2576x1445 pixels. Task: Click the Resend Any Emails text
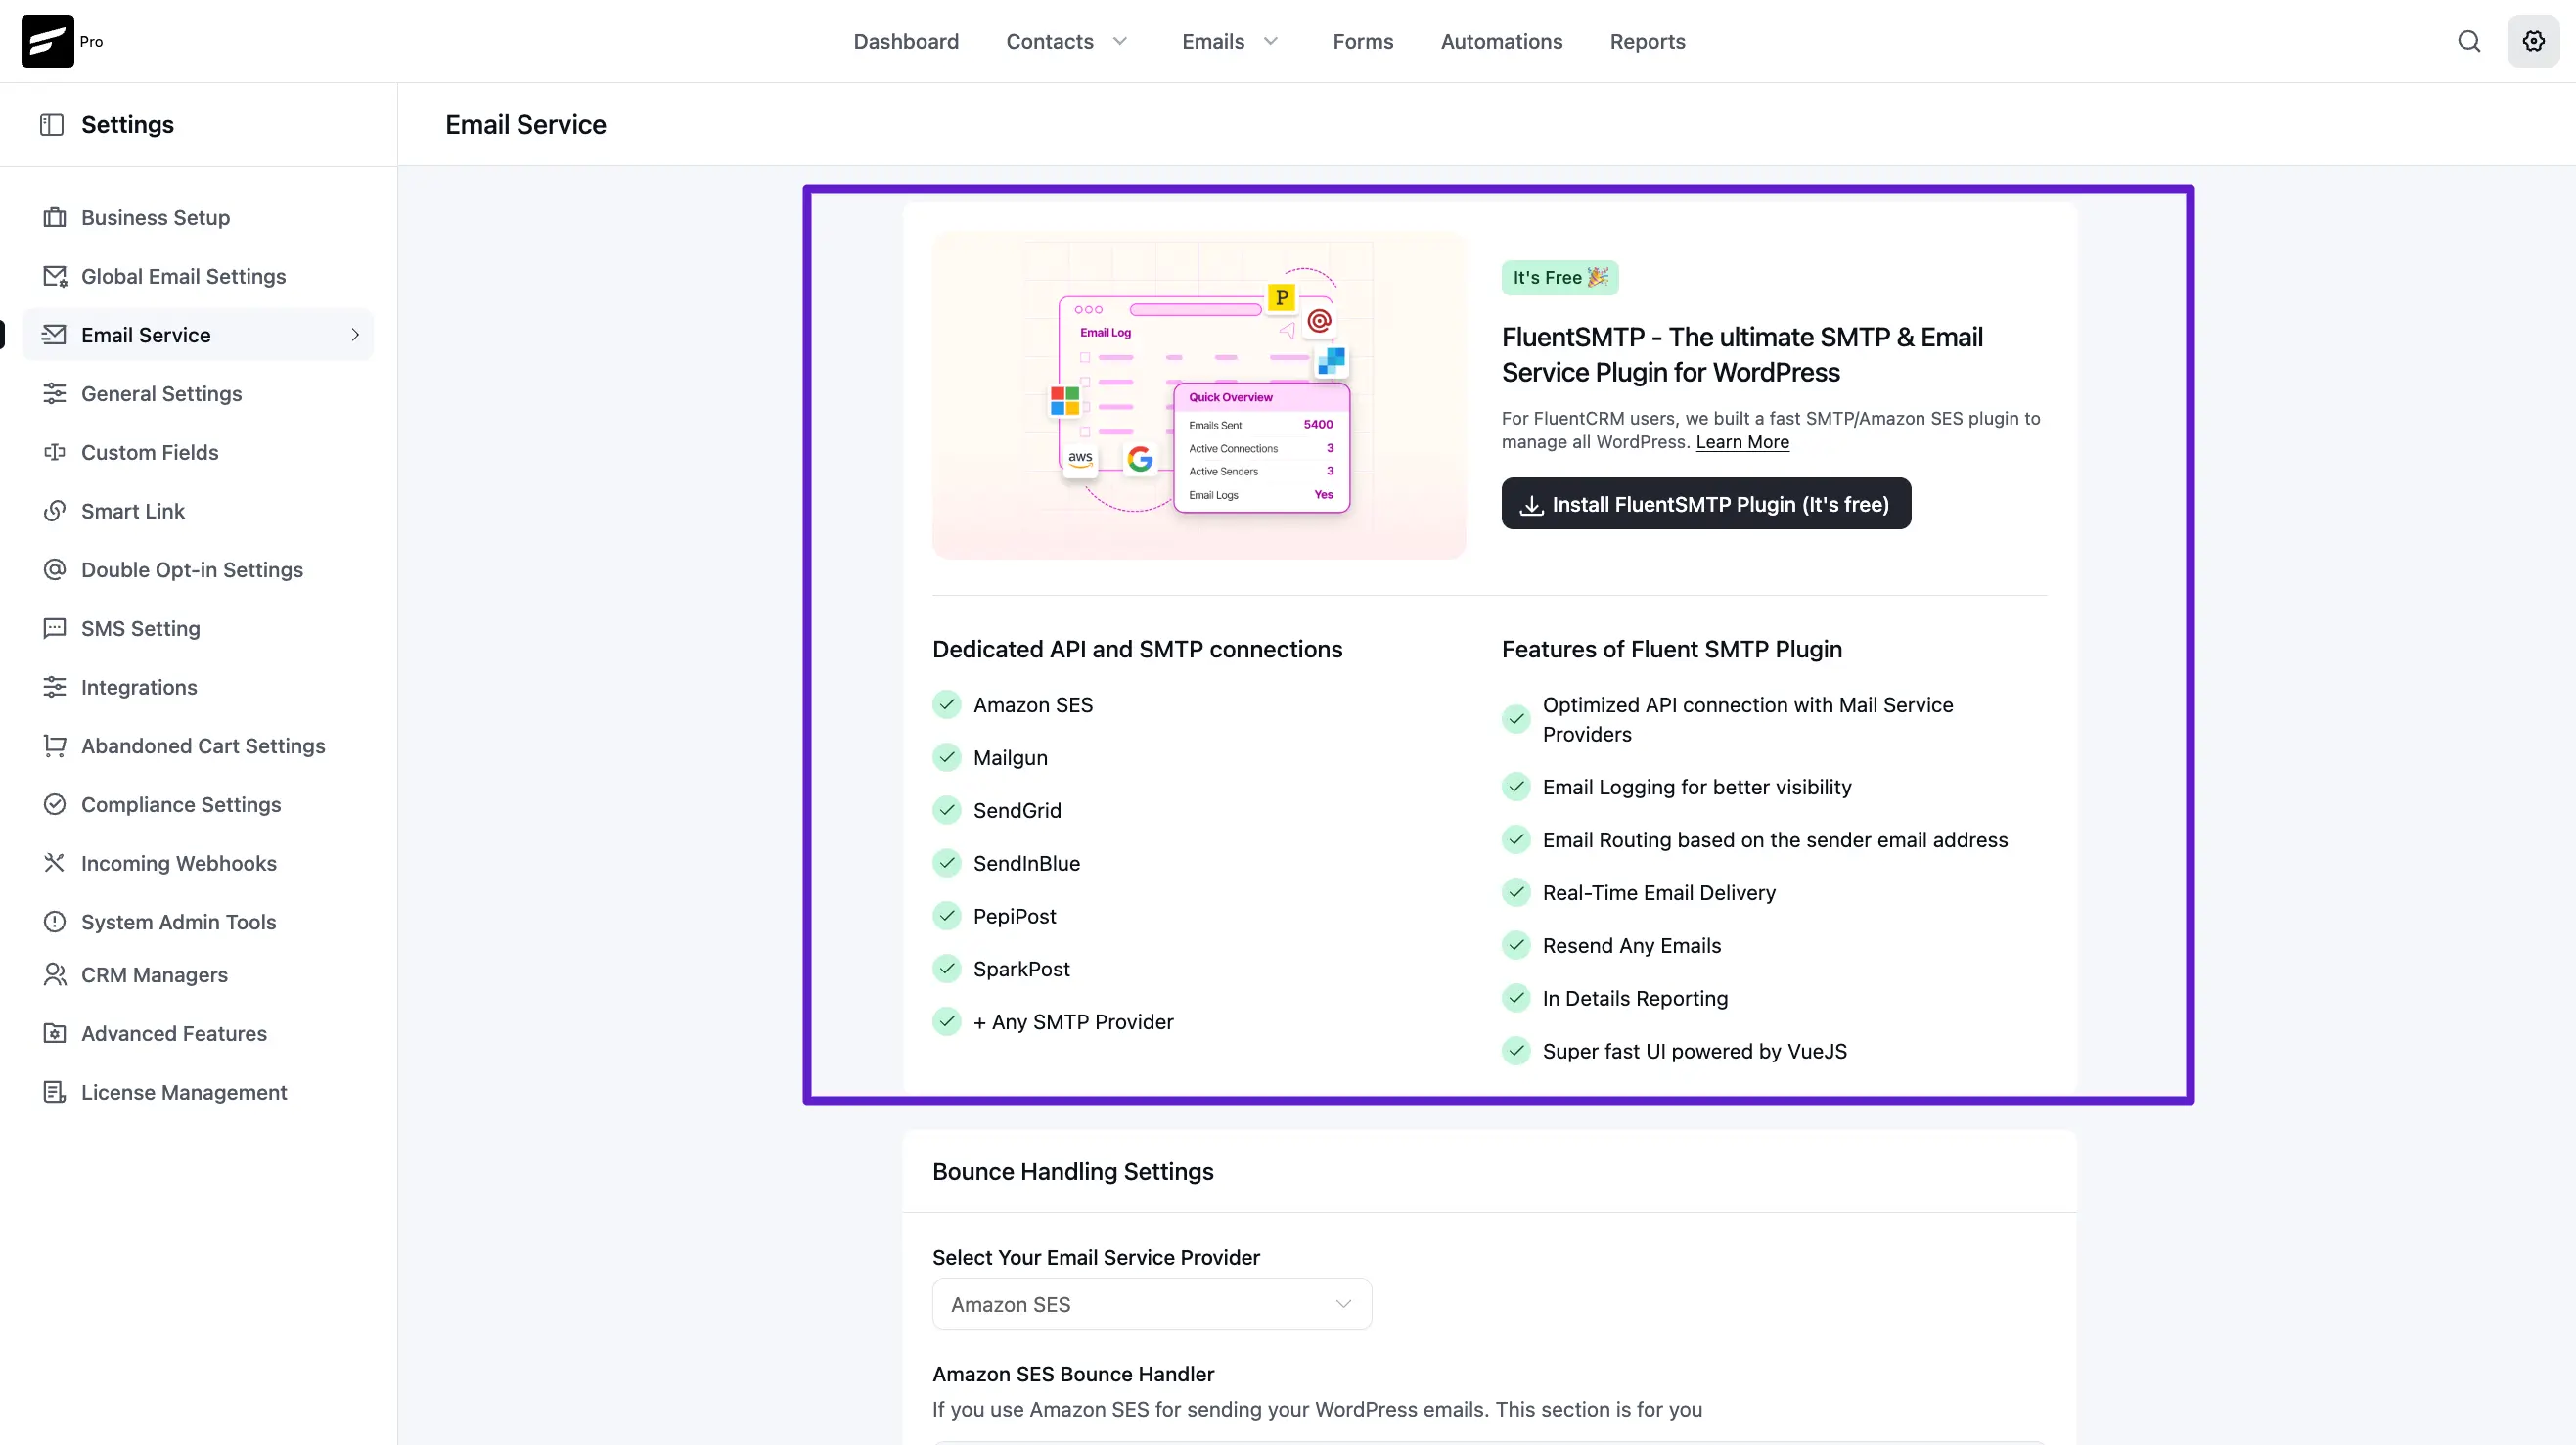click(x=1631, y=946)
